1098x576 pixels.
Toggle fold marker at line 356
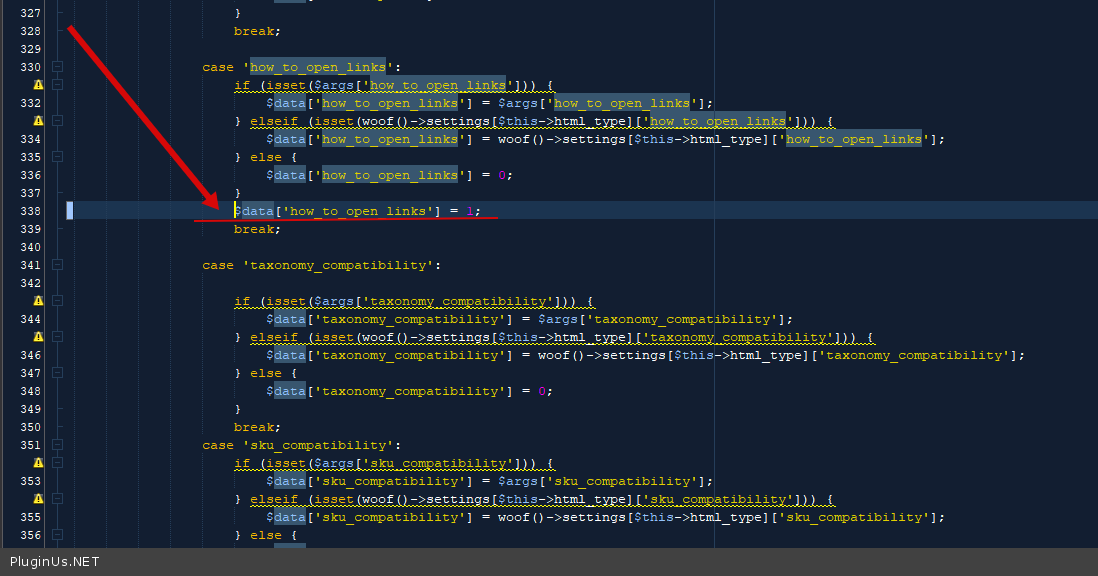click(x=58, y=535)
